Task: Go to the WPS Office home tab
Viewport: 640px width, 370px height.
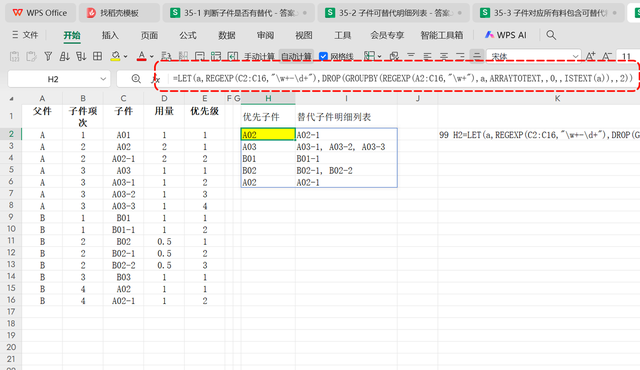Action: coord(40,13)
